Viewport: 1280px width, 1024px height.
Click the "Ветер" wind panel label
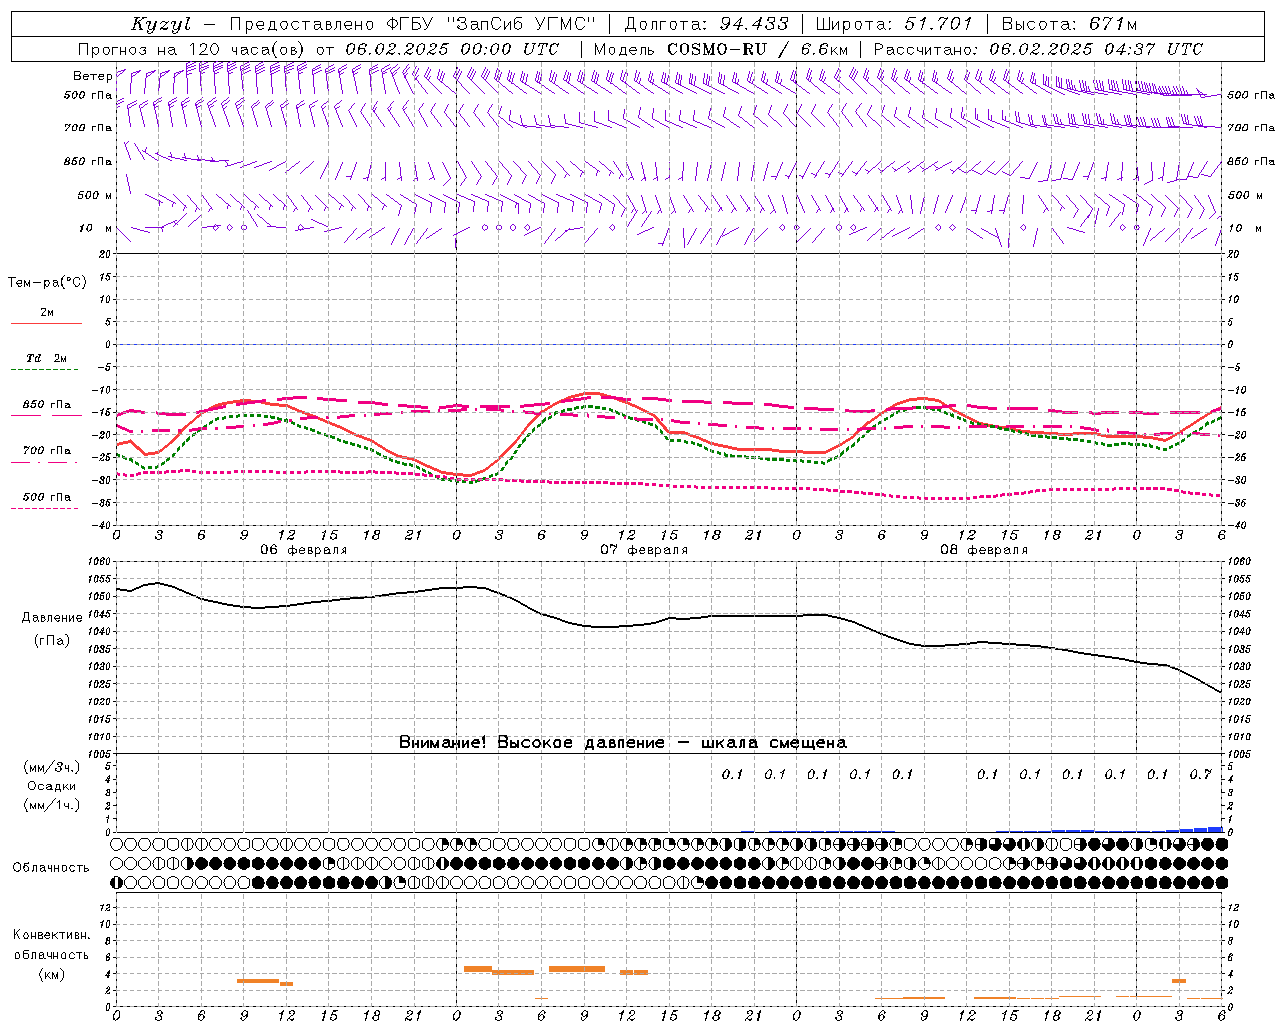(92, 76)
